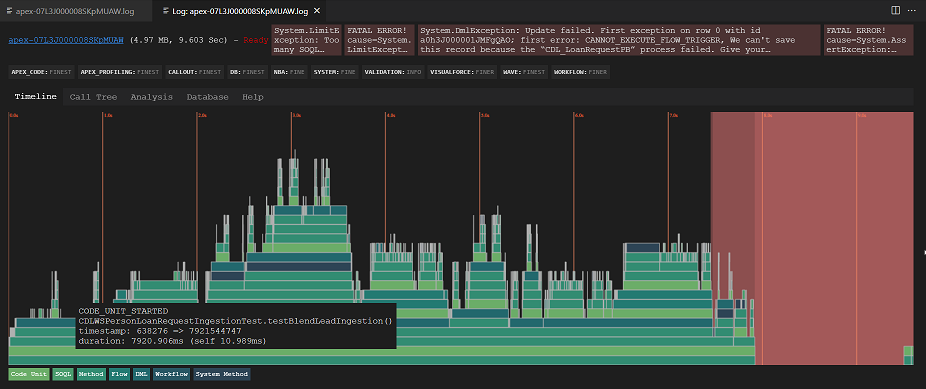Click the Flow legend swatch
The width and height of the screenshot is (926, 389).
(120, 374)
